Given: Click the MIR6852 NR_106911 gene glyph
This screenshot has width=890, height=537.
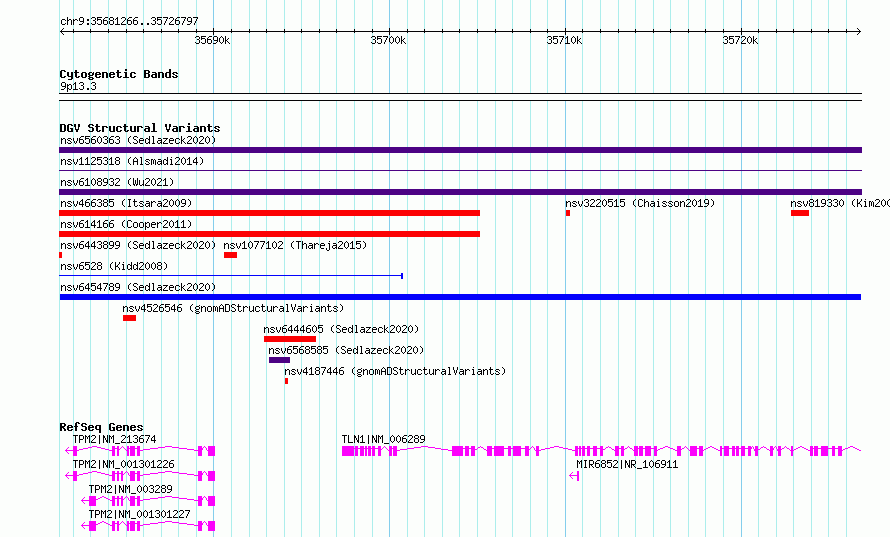Looking at the screenshot, I should point(574,476).
